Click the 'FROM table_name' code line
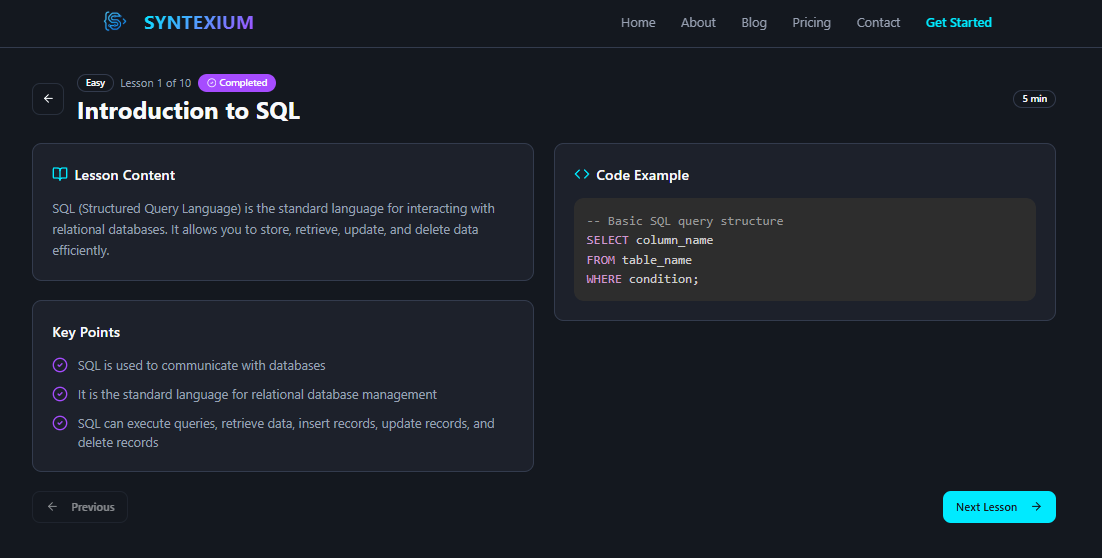 tap(640, 260)
